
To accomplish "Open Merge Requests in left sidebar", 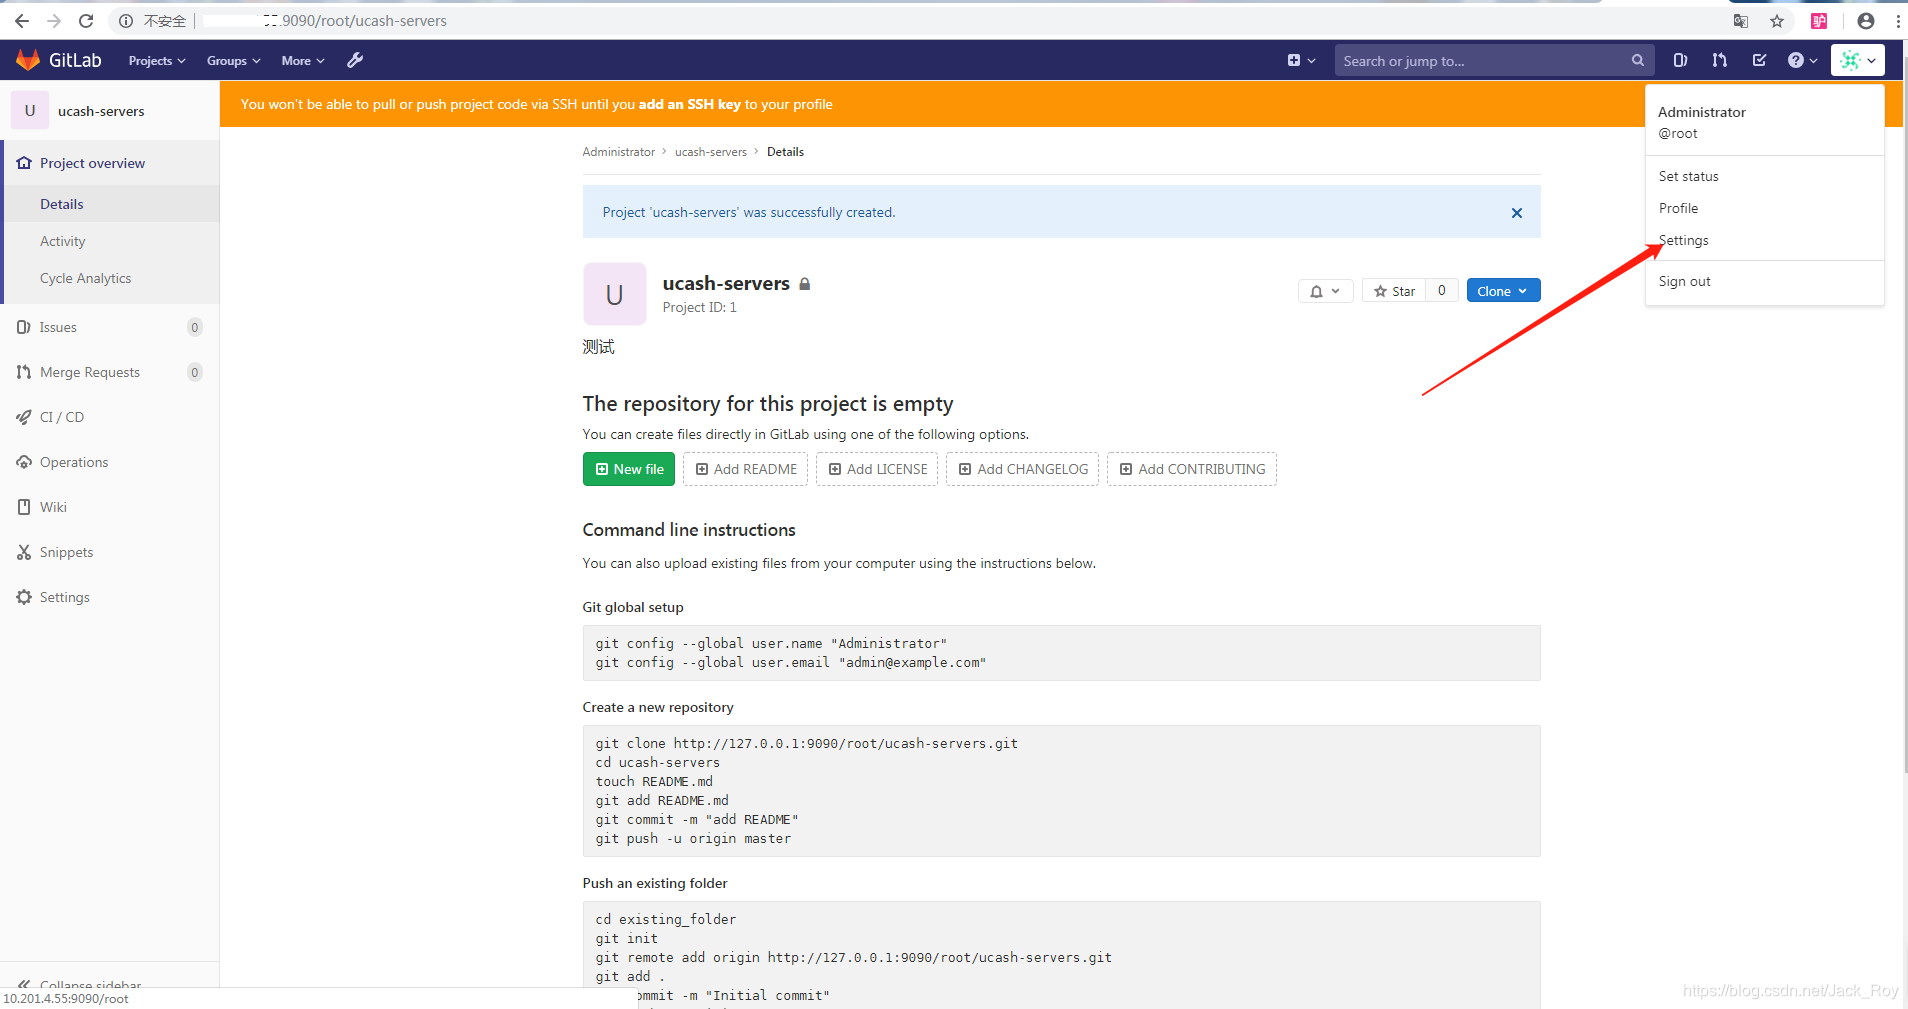I will coord(90,372).
